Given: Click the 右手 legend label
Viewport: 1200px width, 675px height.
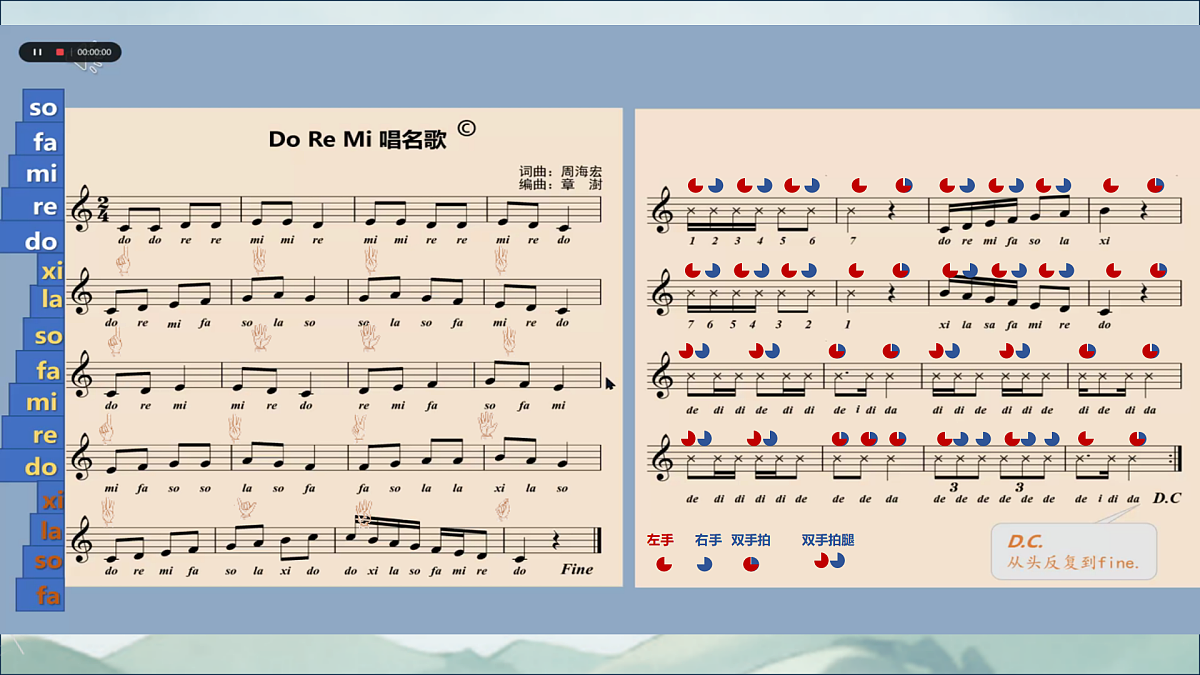Looking at the screenshot, I should pos(708,540).
